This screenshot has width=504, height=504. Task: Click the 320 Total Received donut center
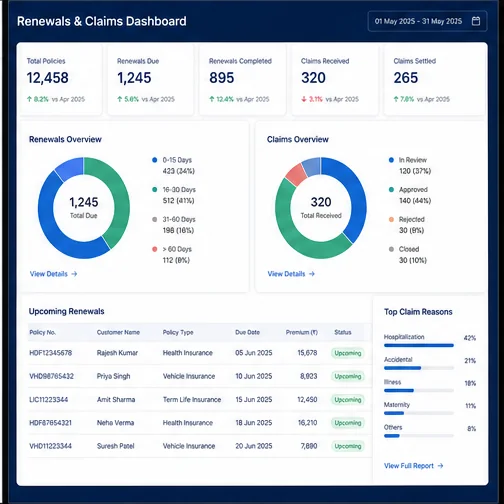[x=321, y=207]
